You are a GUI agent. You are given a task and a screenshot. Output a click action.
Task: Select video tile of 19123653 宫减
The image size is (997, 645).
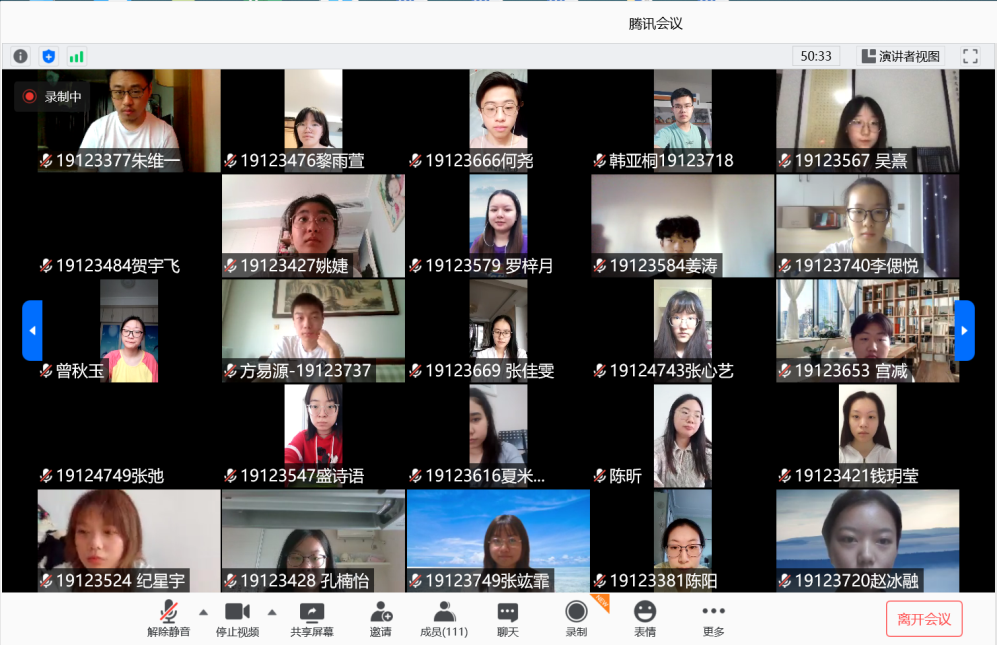(868, 330)
